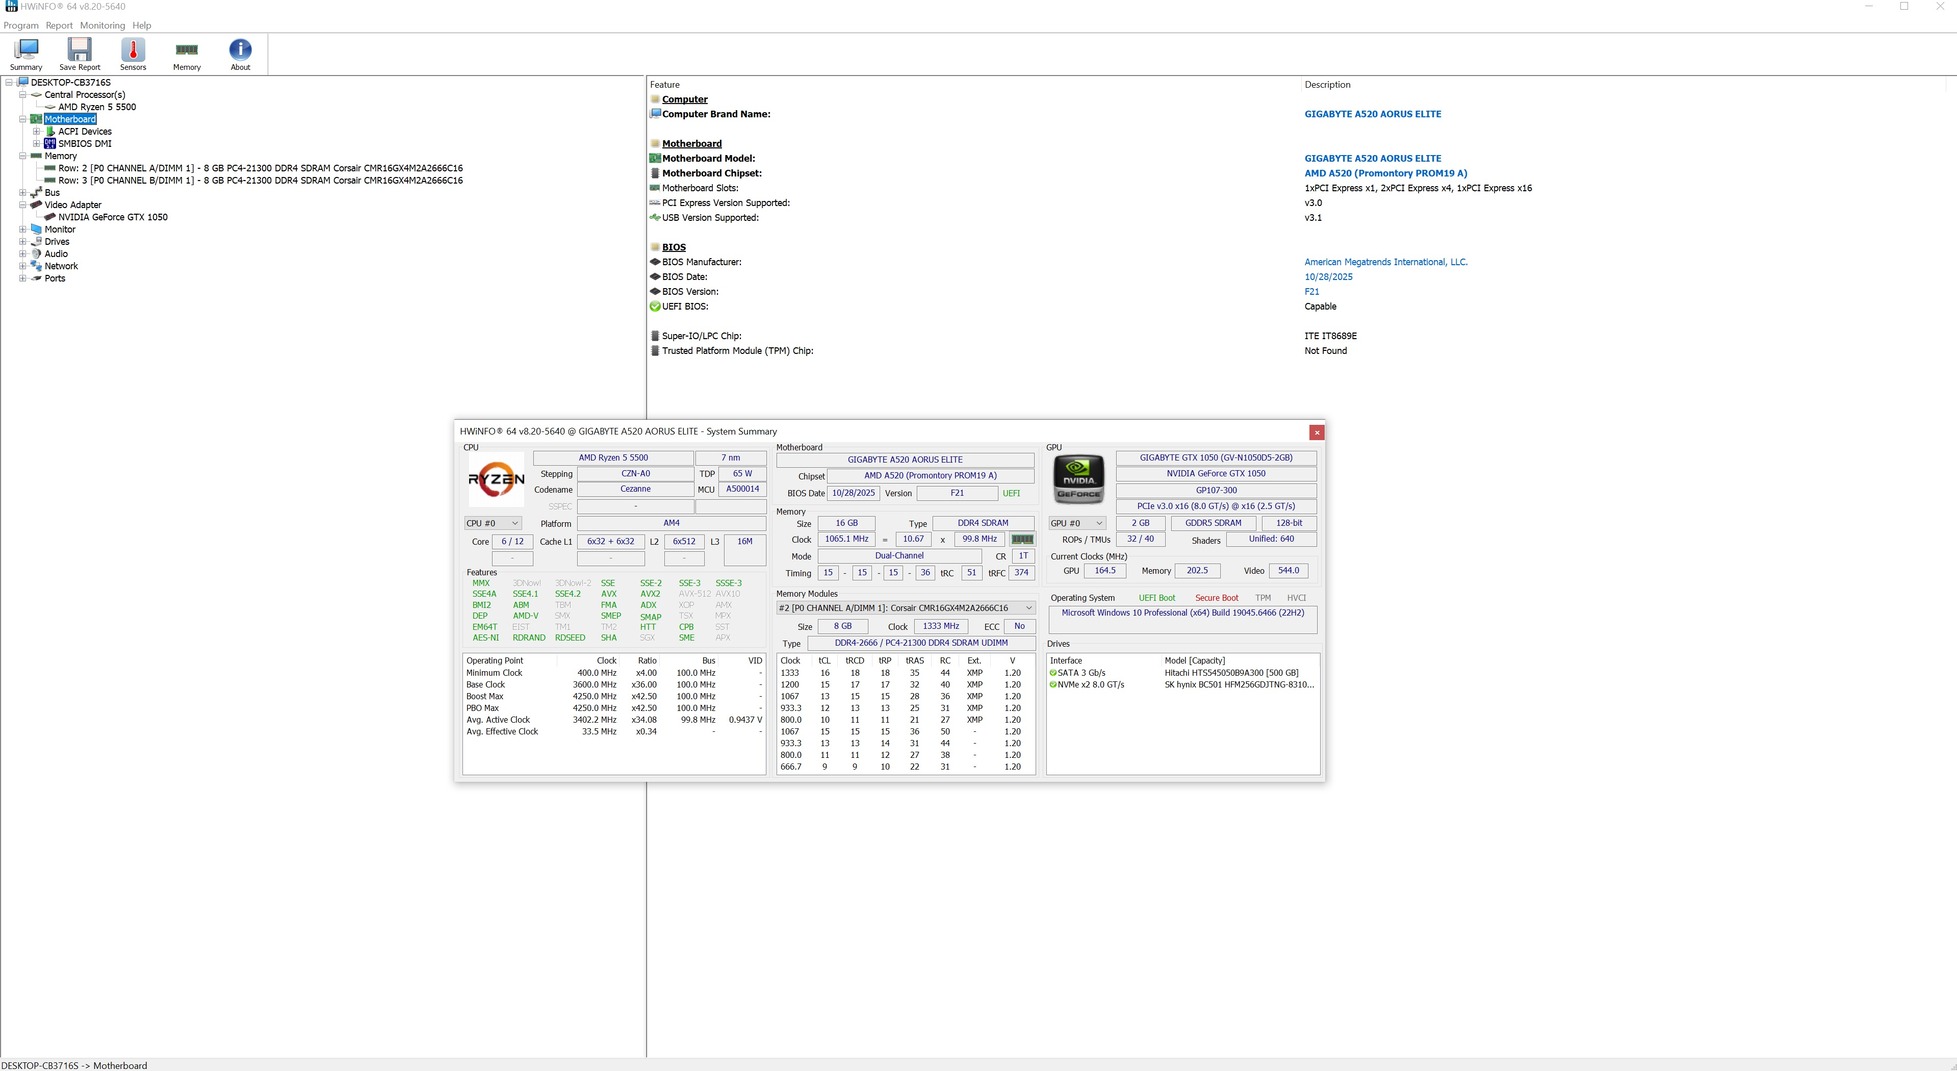This screenshot has width=1957, height=1071.
Task: Expand the Ports node
Action: (23, 279)
